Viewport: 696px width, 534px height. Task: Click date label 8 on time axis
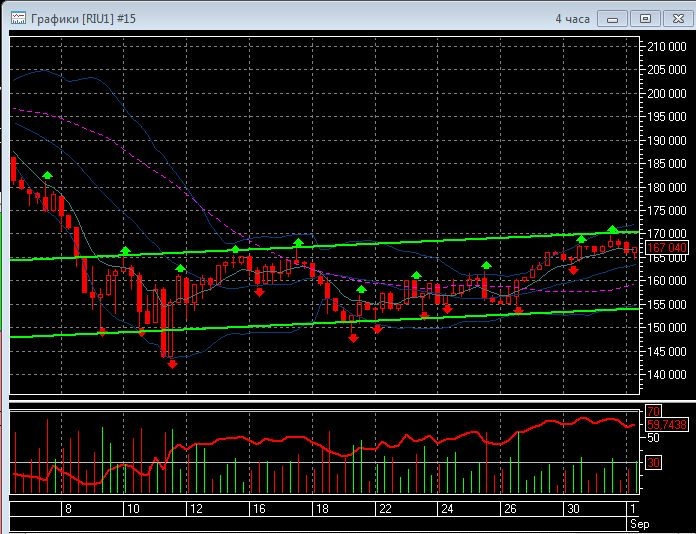tap(68, 509)
